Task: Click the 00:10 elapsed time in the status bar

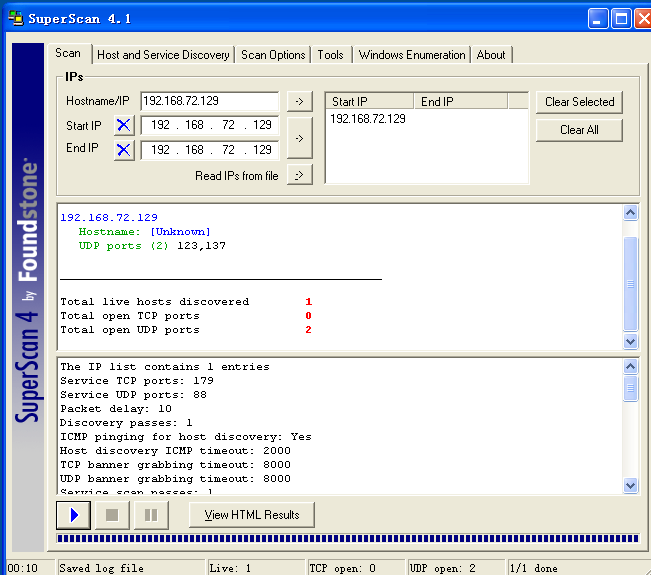Action: click(23, 568)
